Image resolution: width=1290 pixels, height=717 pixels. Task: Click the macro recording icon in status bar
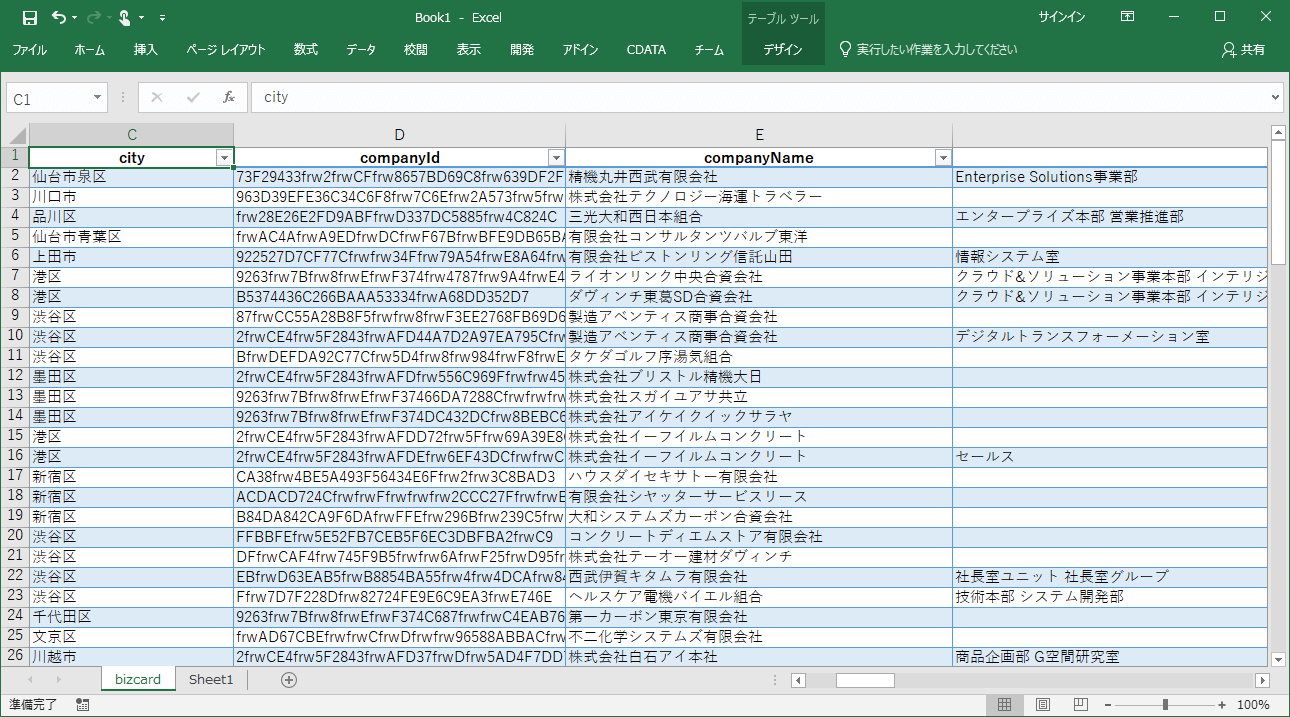pos(83,705)
